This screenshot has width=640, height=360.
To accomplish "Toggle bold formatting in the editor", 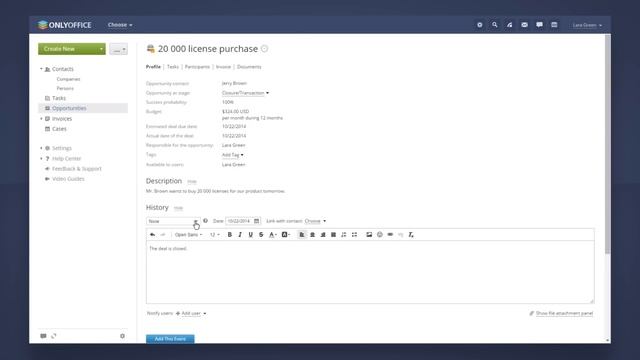I will coord(230,235).
